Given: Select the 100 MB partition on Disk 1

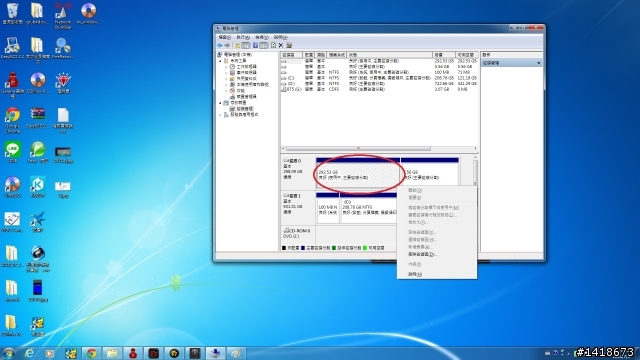Looking at the screenshot, I should [x=328, y=208].
